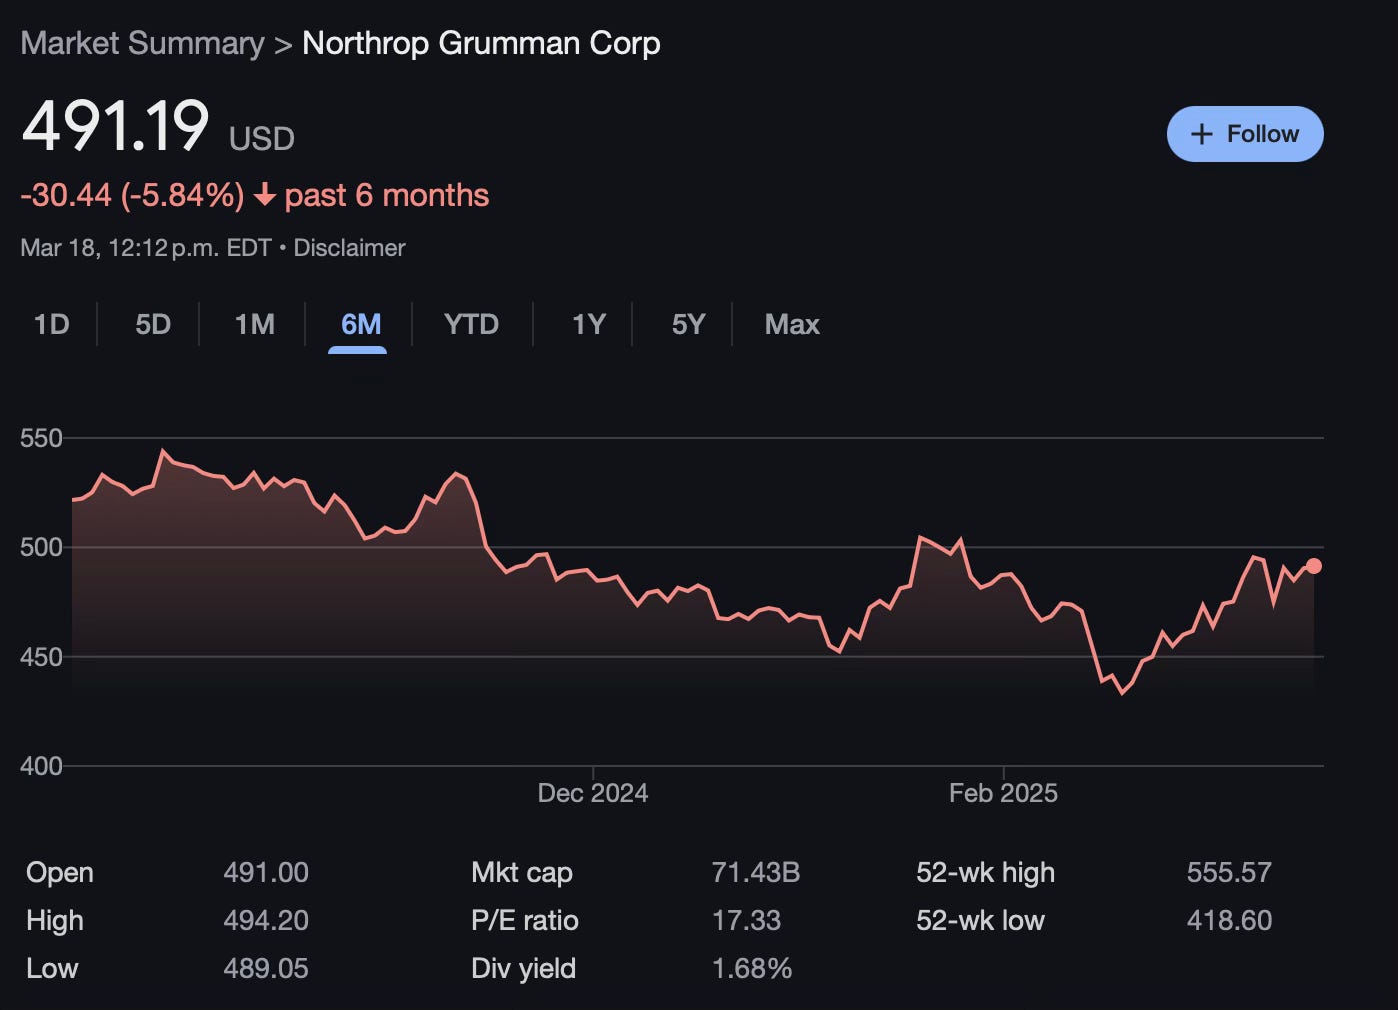
Task: Show the 1Y range
Action: pos(588,324)
